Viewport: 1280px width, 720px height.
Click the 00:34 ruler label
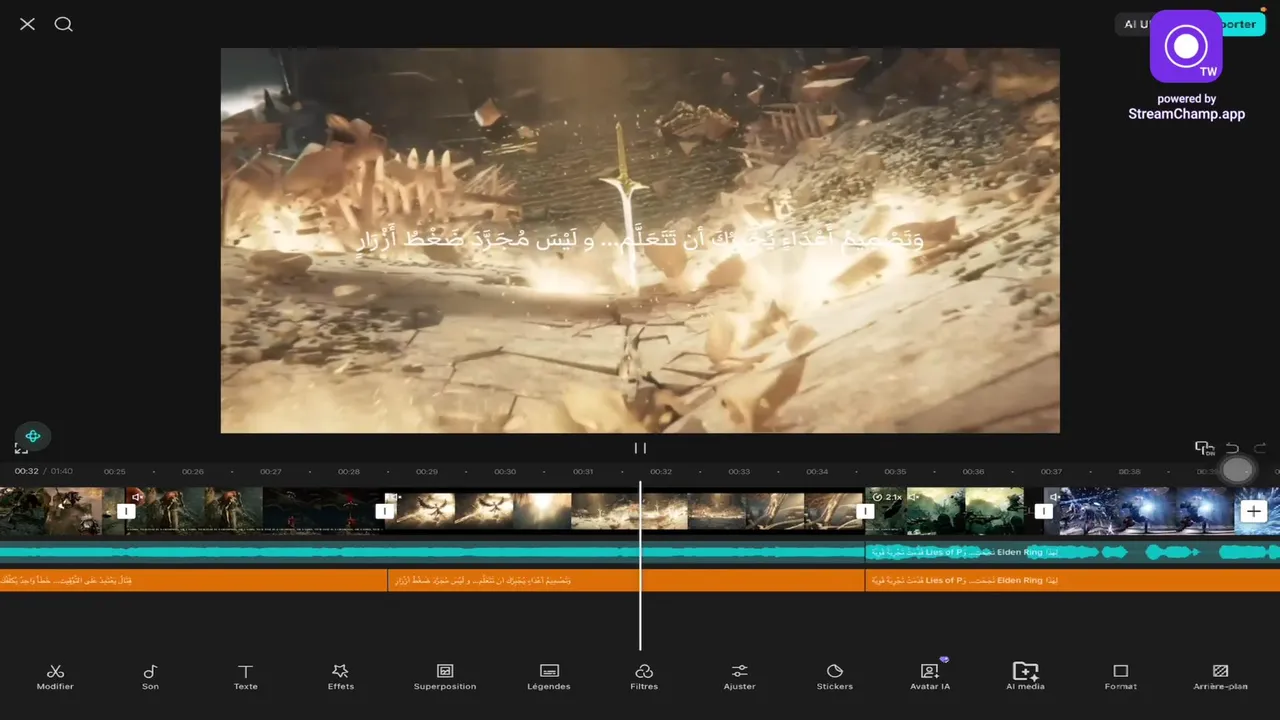coord(817,471)
